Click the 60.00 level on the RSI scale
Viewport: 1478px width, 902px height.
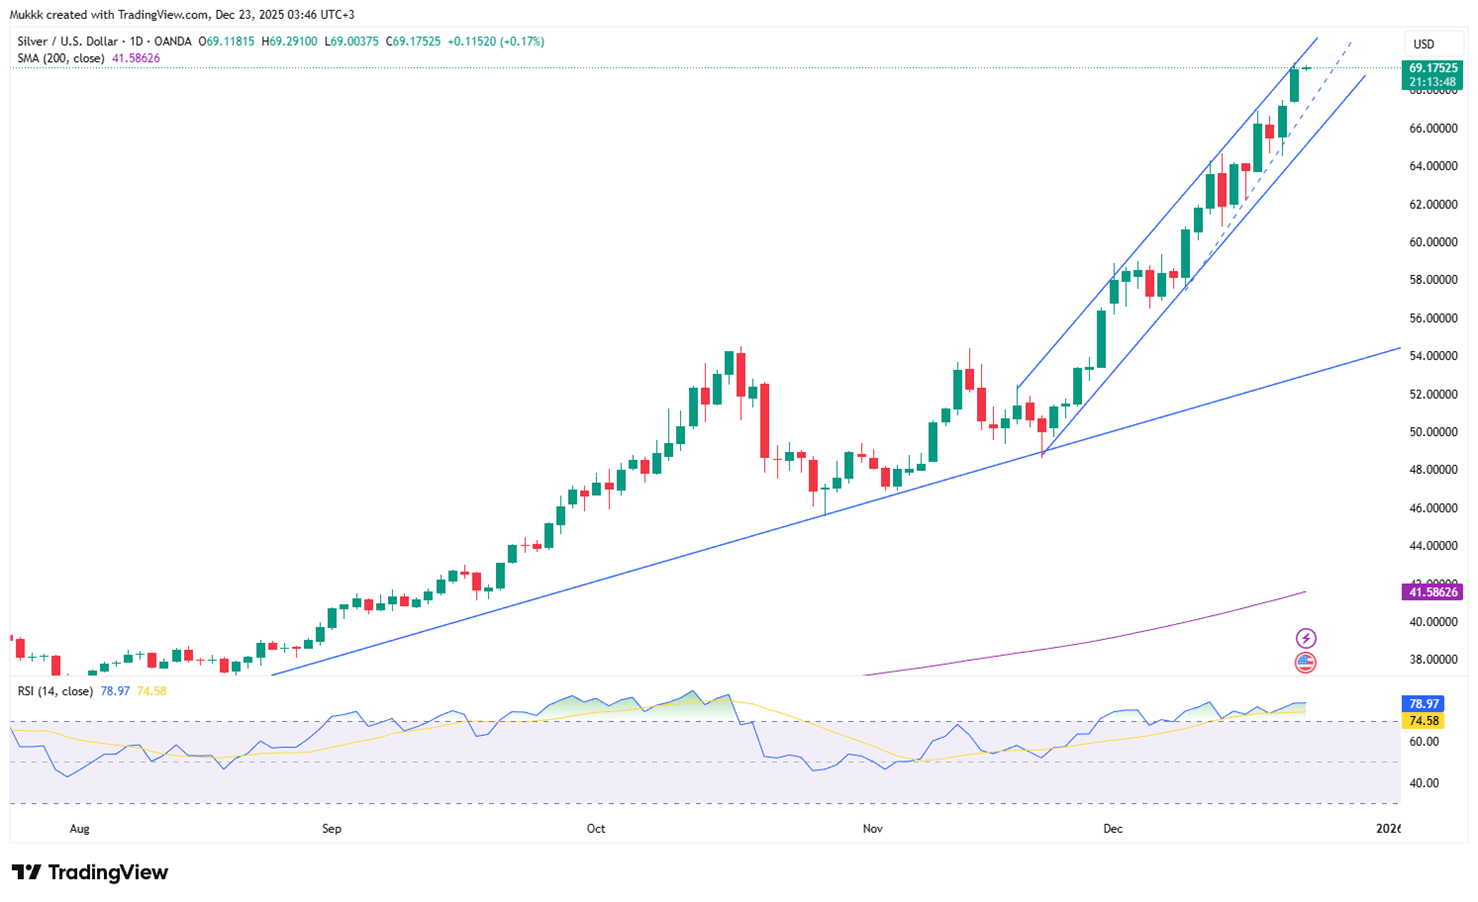tap(1424, 742)
